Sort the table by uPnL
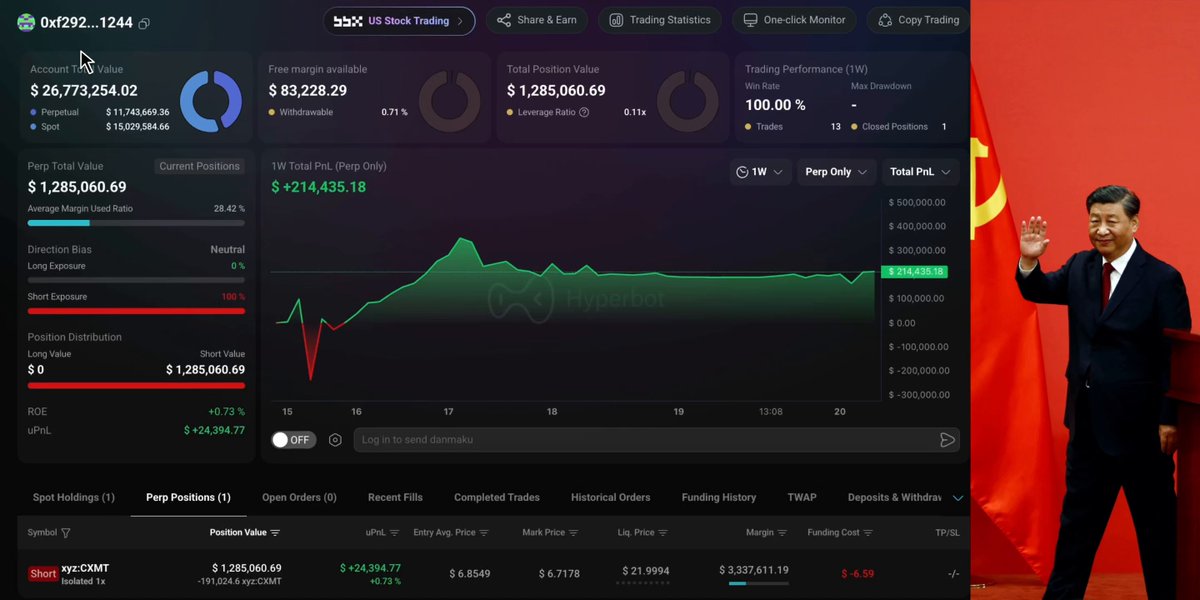Viewport: 1200px width, 600px height. (394, 533)
